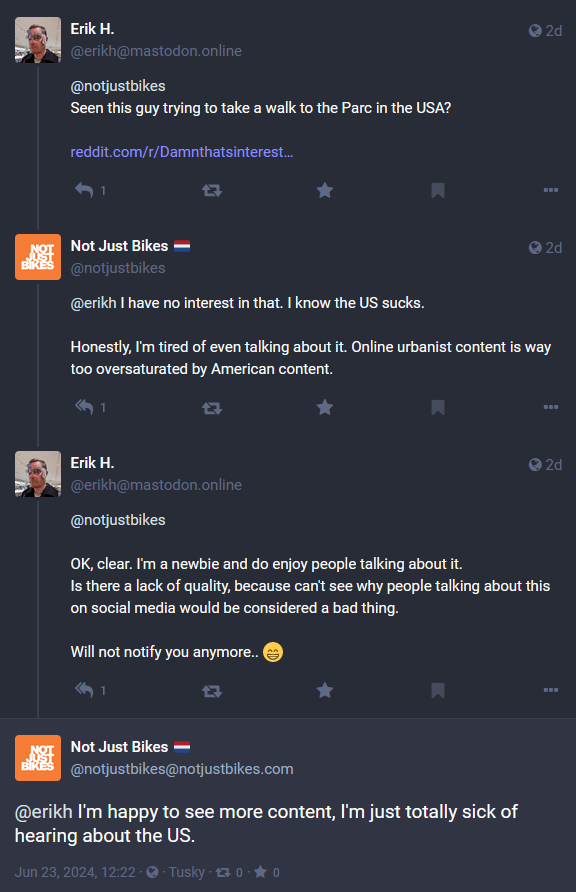Reply to Erik H.'s 'OK, clear' post

coord(84,690)
